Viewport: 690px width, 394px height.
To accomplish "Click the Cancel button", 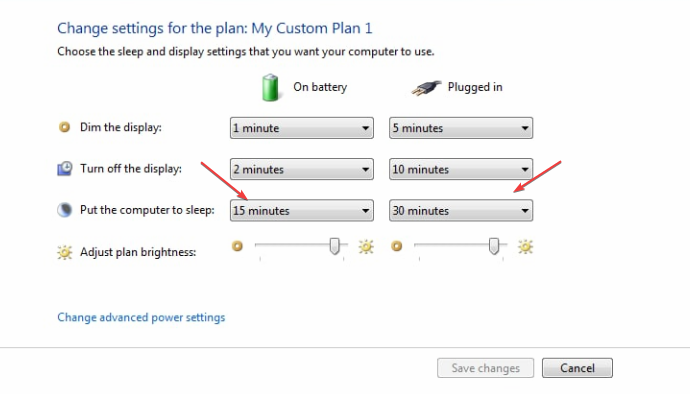I will coord(577,368).
